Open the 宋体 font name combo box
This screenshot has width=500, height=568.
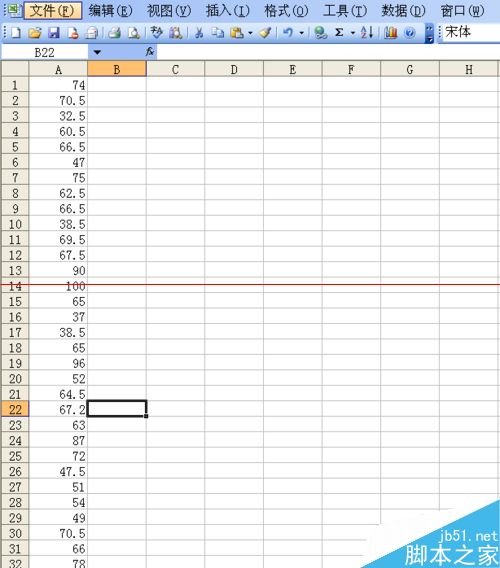click(x=470, y=32)
